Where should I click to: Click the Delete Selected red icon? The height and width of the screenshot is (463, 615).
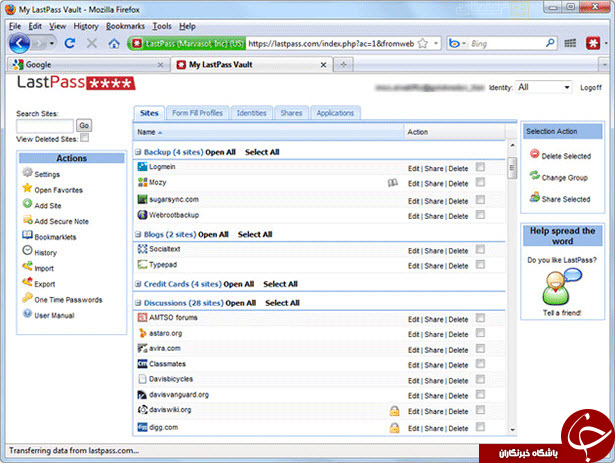coord(534,154)
